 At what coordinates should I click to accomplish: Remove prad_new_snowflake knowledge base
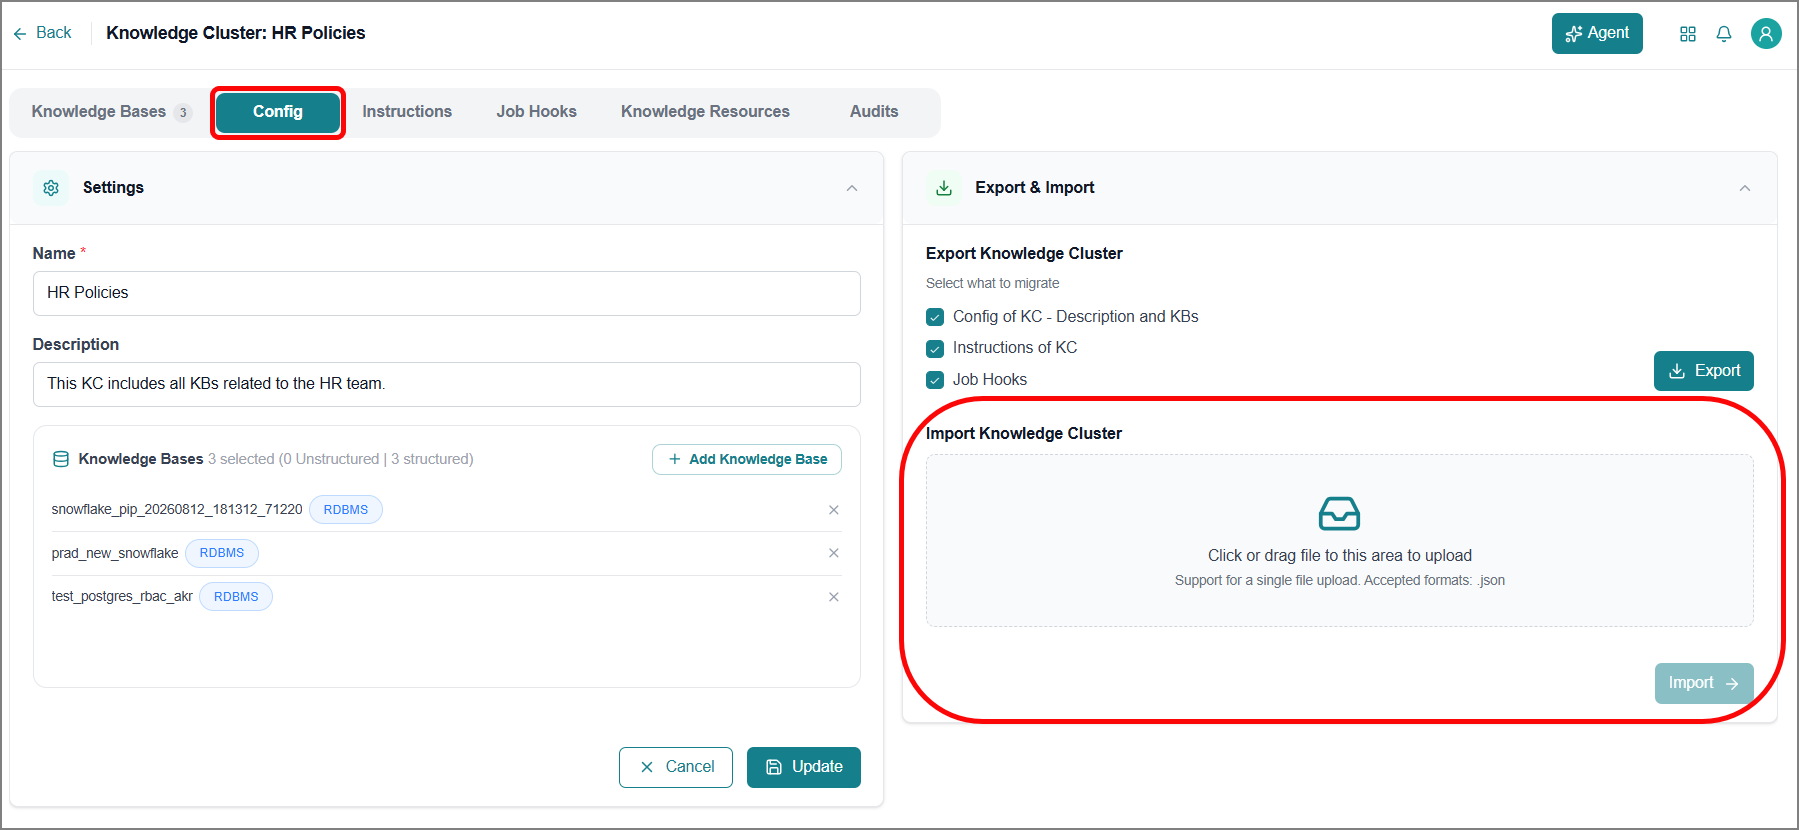(833, 553)
